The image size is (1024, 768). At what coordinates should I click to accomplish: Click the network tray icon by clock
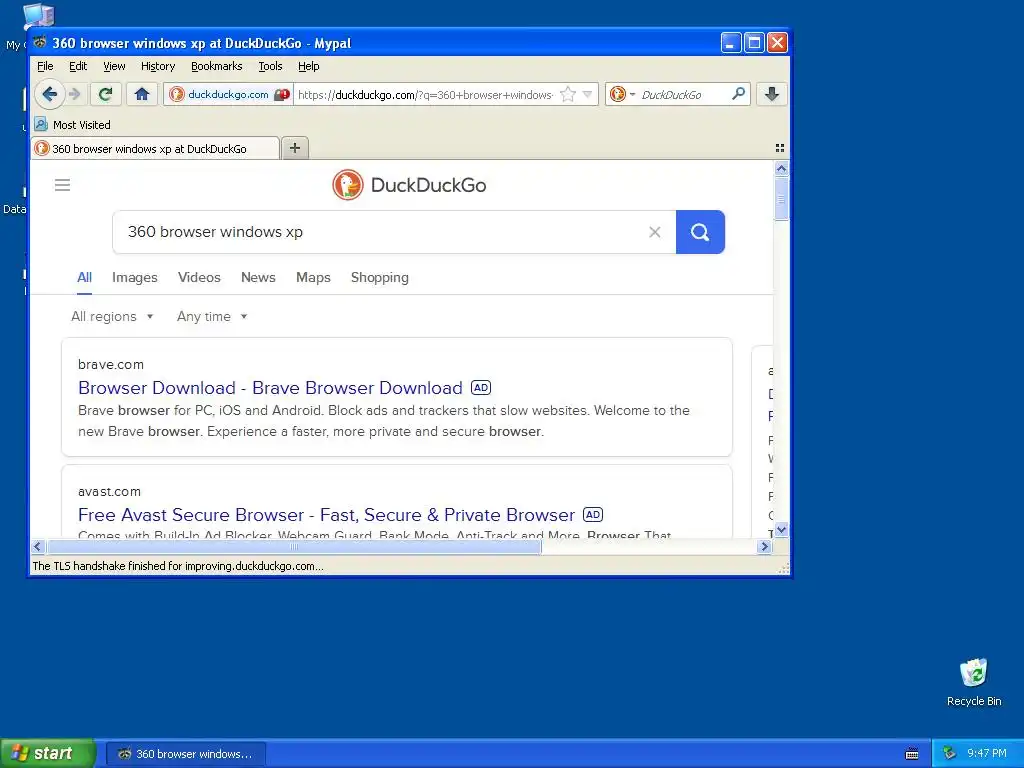(x=950, y=754)
